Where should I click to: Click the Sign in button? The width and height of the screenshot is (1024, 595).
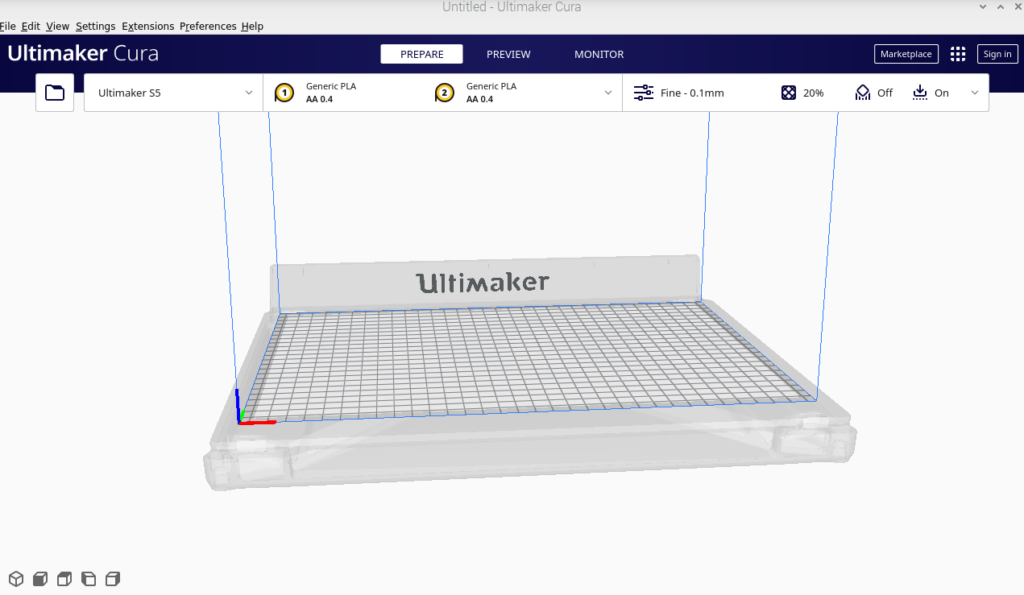point(997,54)
